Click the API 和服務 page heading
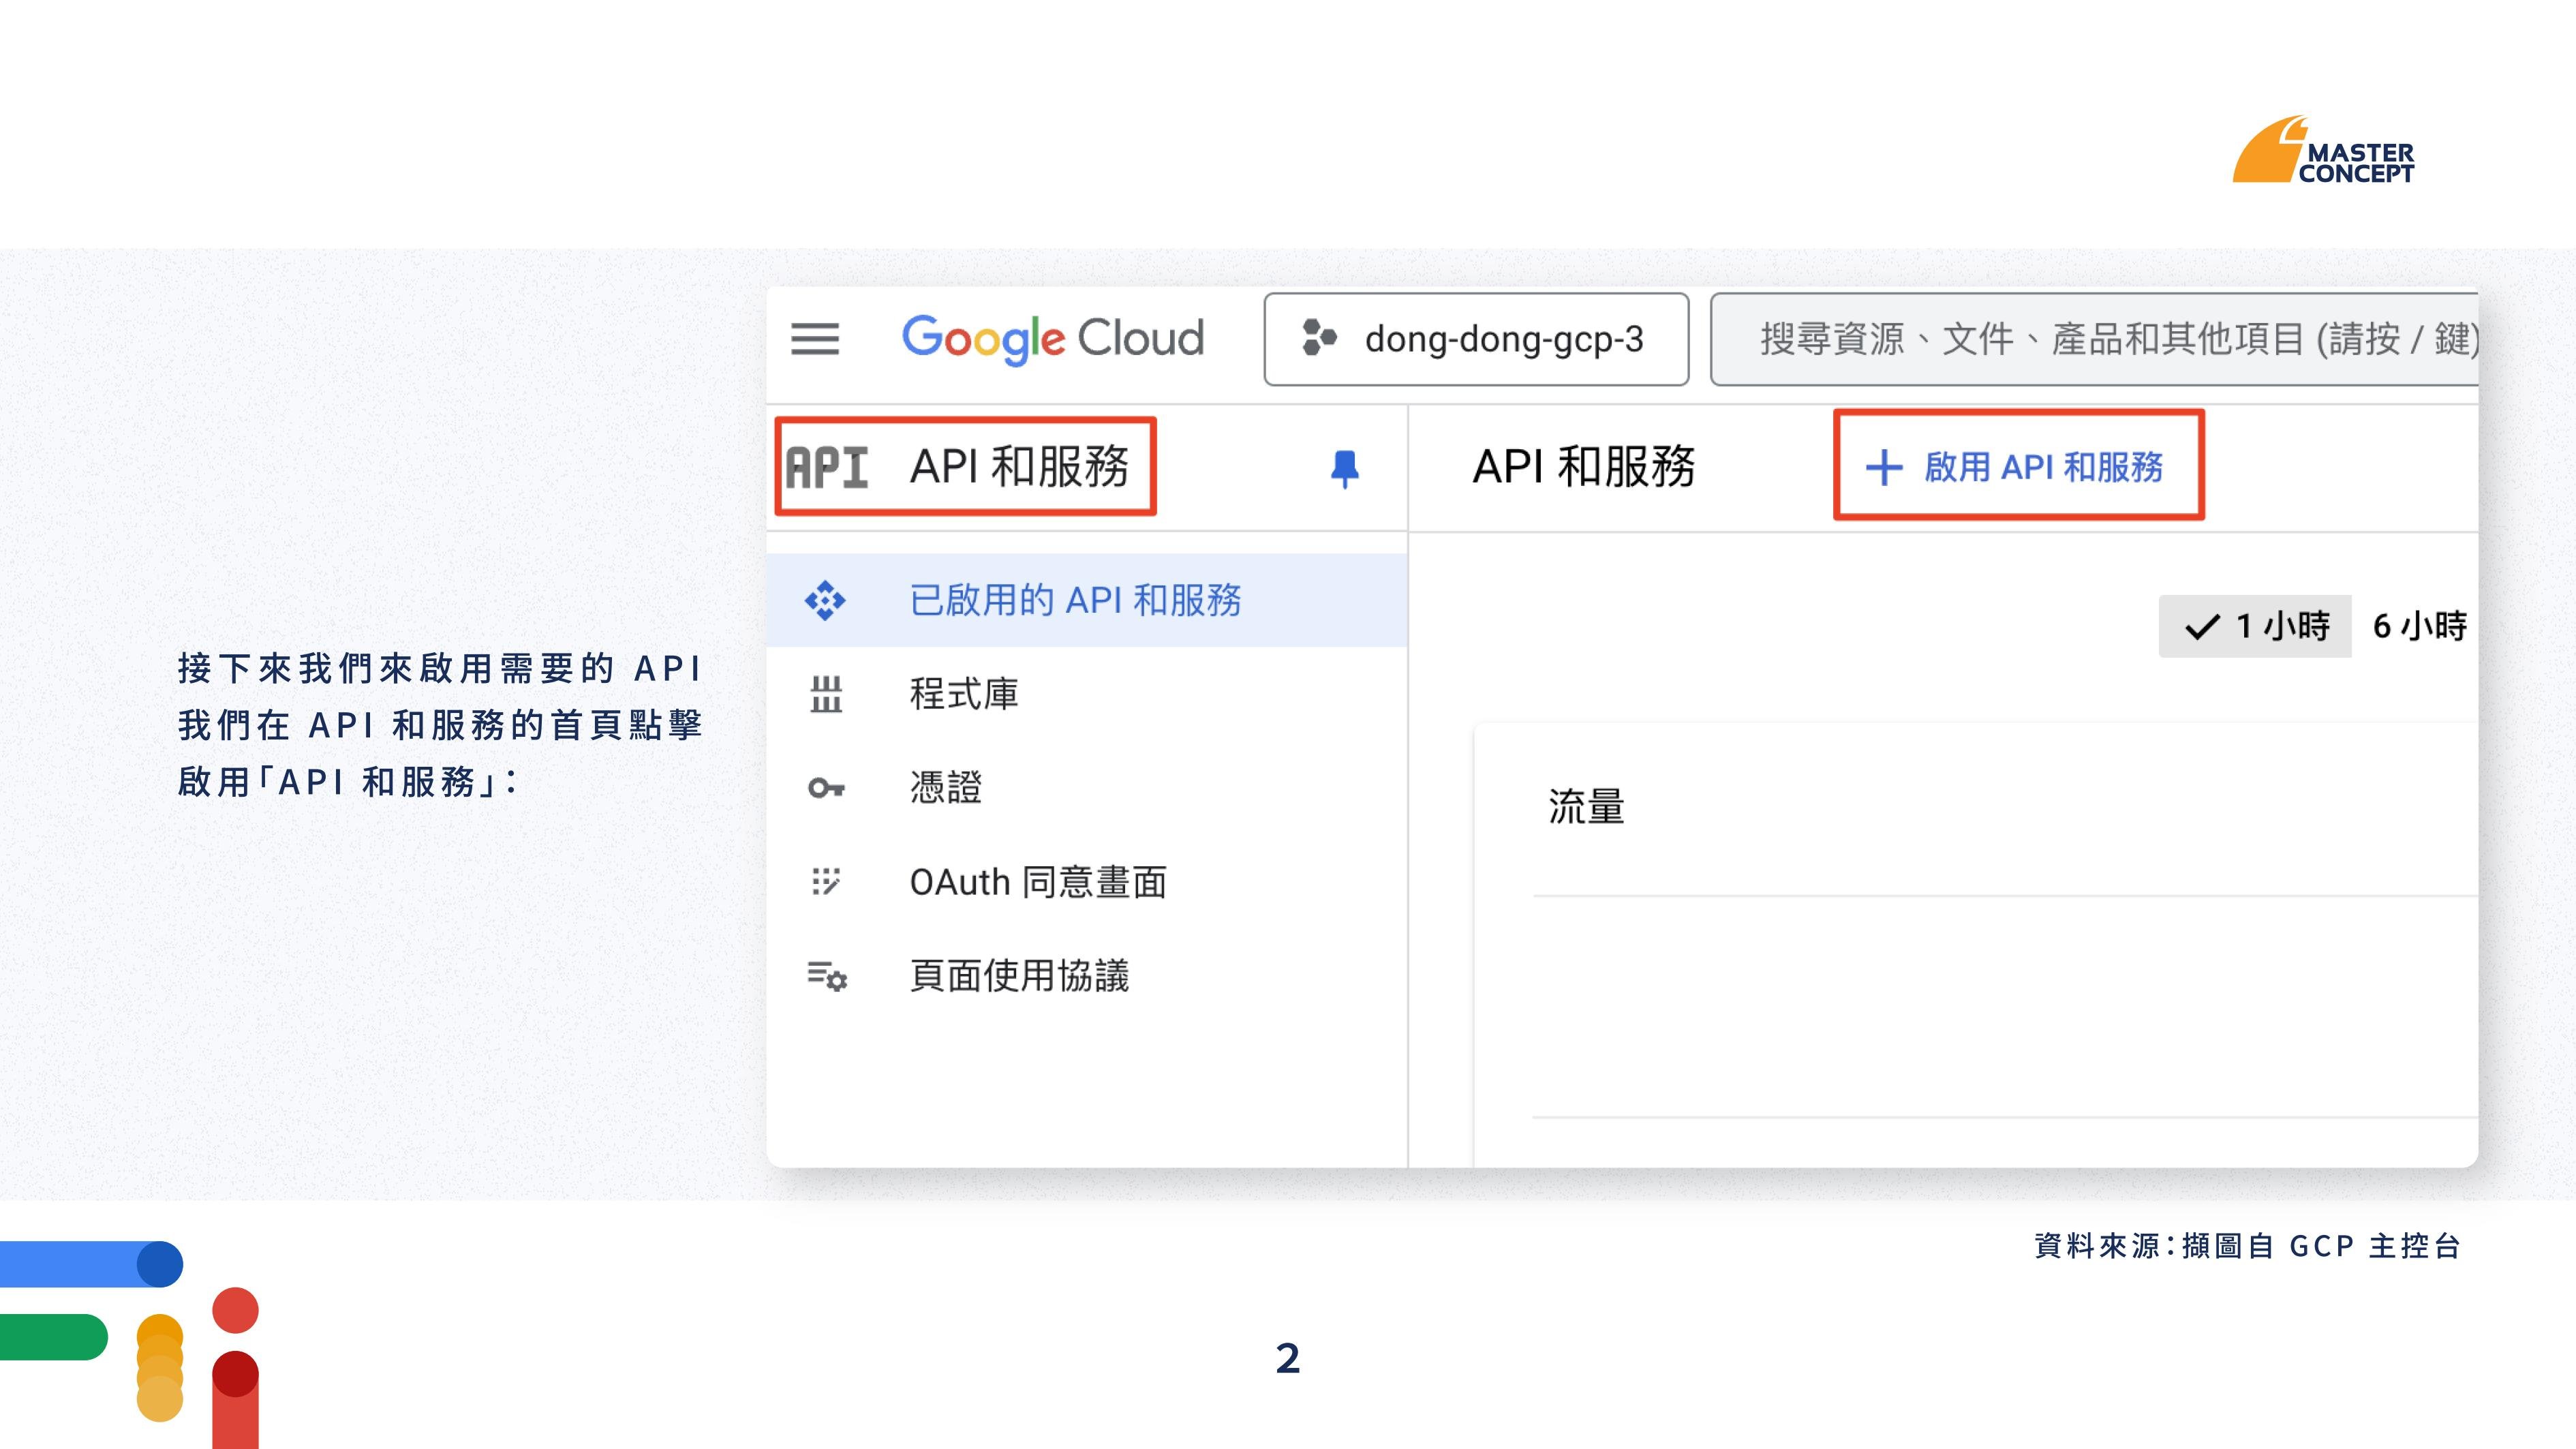 [1584, 467]
